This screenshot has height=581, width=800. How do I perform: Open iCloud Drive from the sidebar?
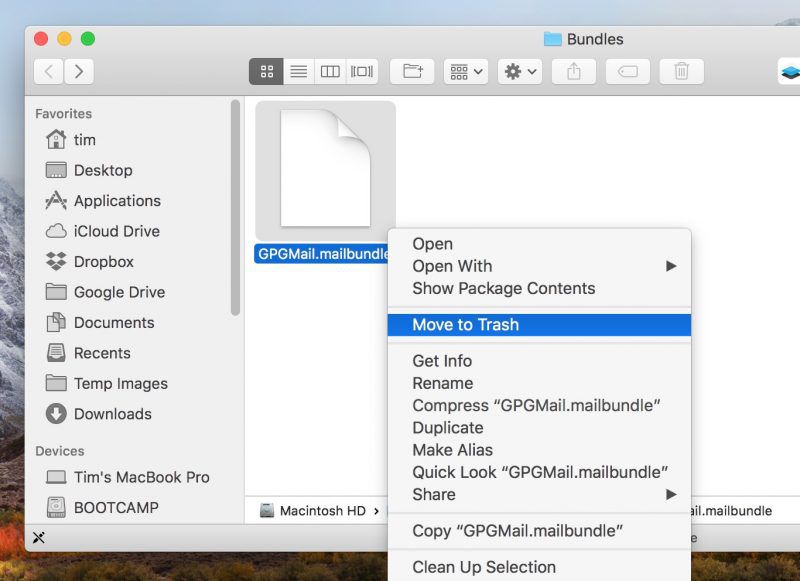(113, 231)
